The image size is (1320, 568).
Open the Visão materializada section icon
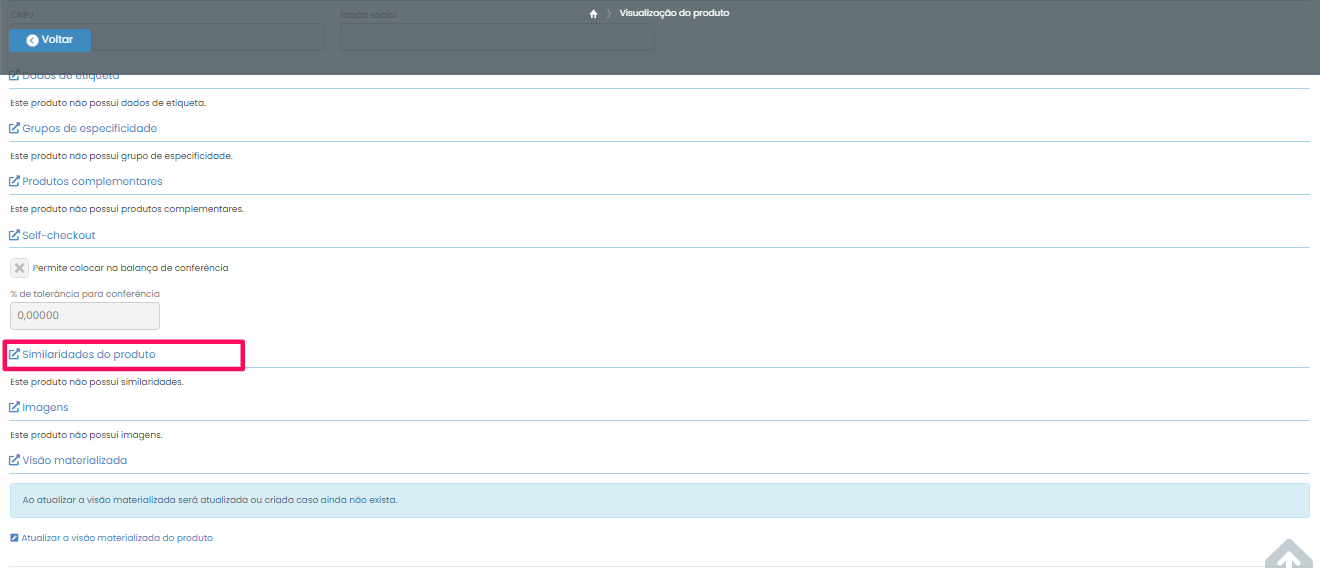(x=14, y=460)
